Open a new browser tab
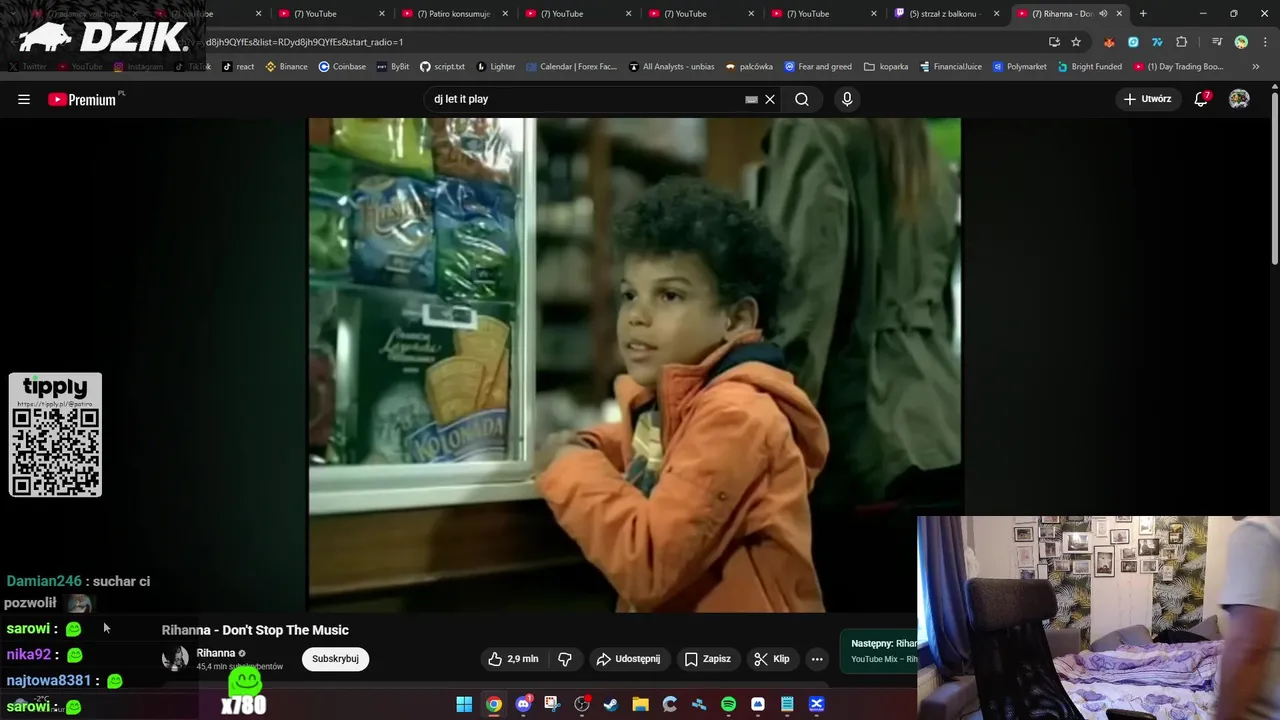 point(1143,14)
